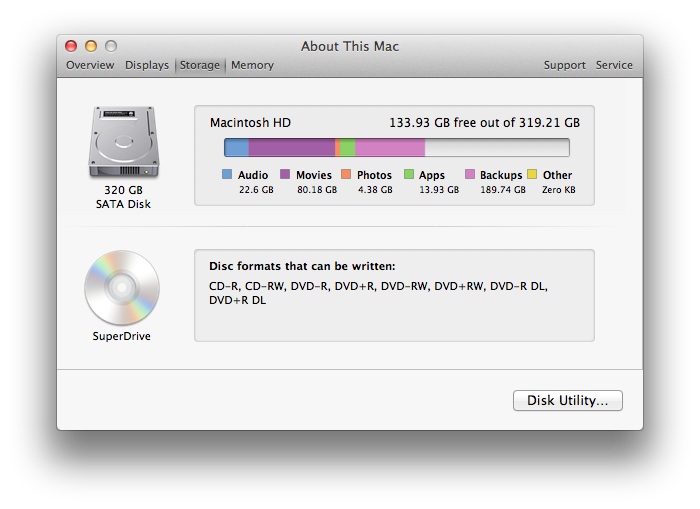Select the Storage tab
Image resolution: width=700 pixels, height=509 pixels.
[200, 65]
